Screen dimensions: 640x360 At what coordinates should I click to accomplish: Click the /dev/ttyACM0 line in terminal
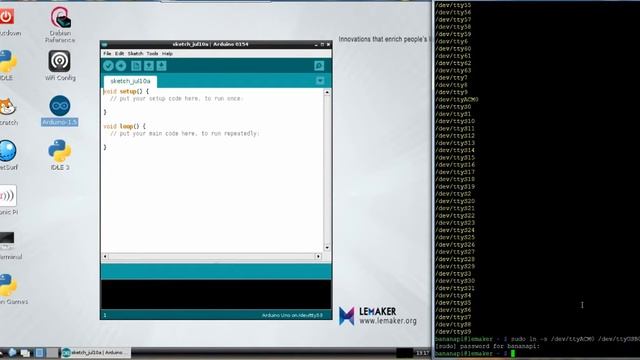[x=457, y=99]
